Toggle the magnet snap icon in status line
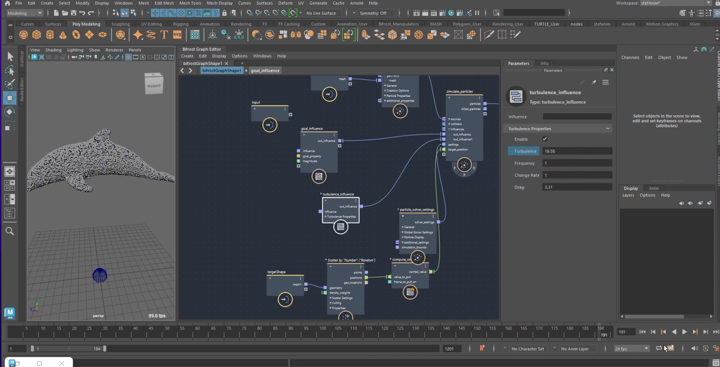 tap(293, 13)
